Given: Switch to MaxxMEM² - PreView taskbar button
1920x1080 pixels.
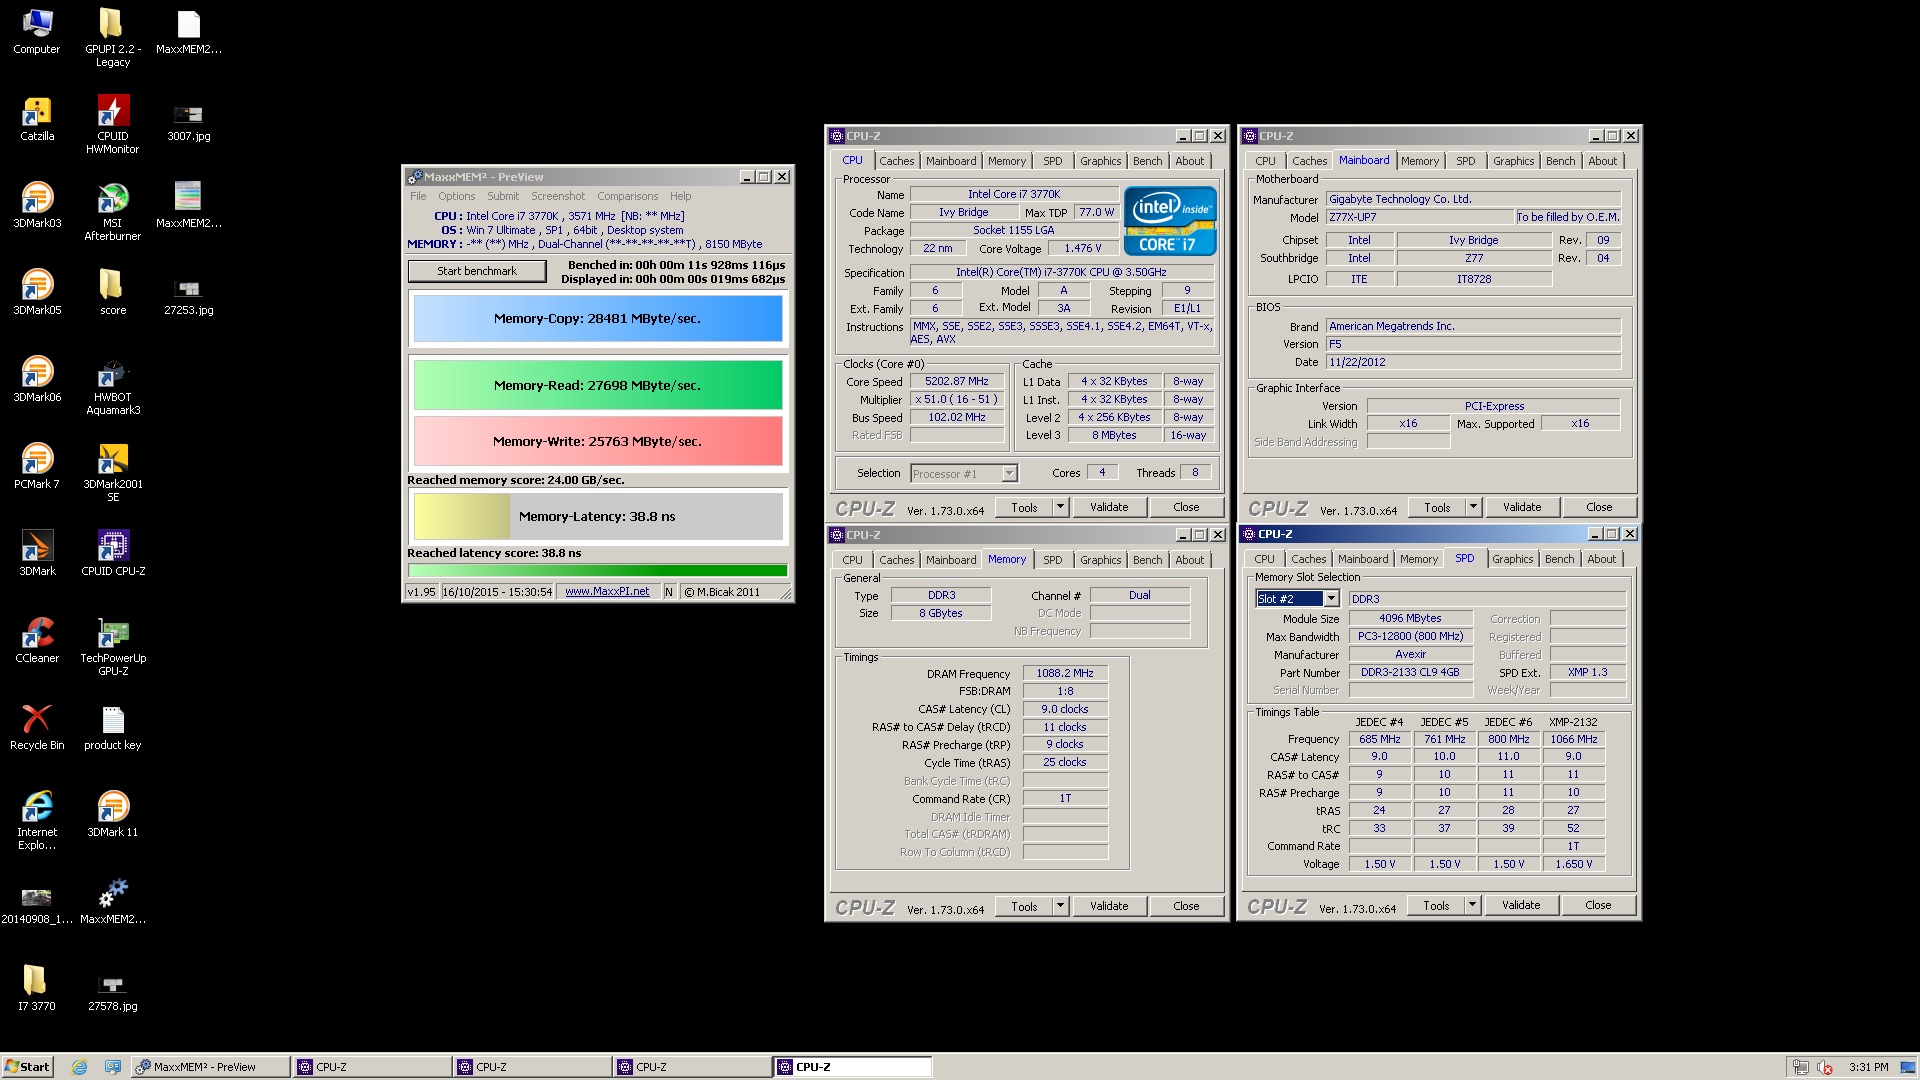Looking at the screenshot, I should (211, 1067).
